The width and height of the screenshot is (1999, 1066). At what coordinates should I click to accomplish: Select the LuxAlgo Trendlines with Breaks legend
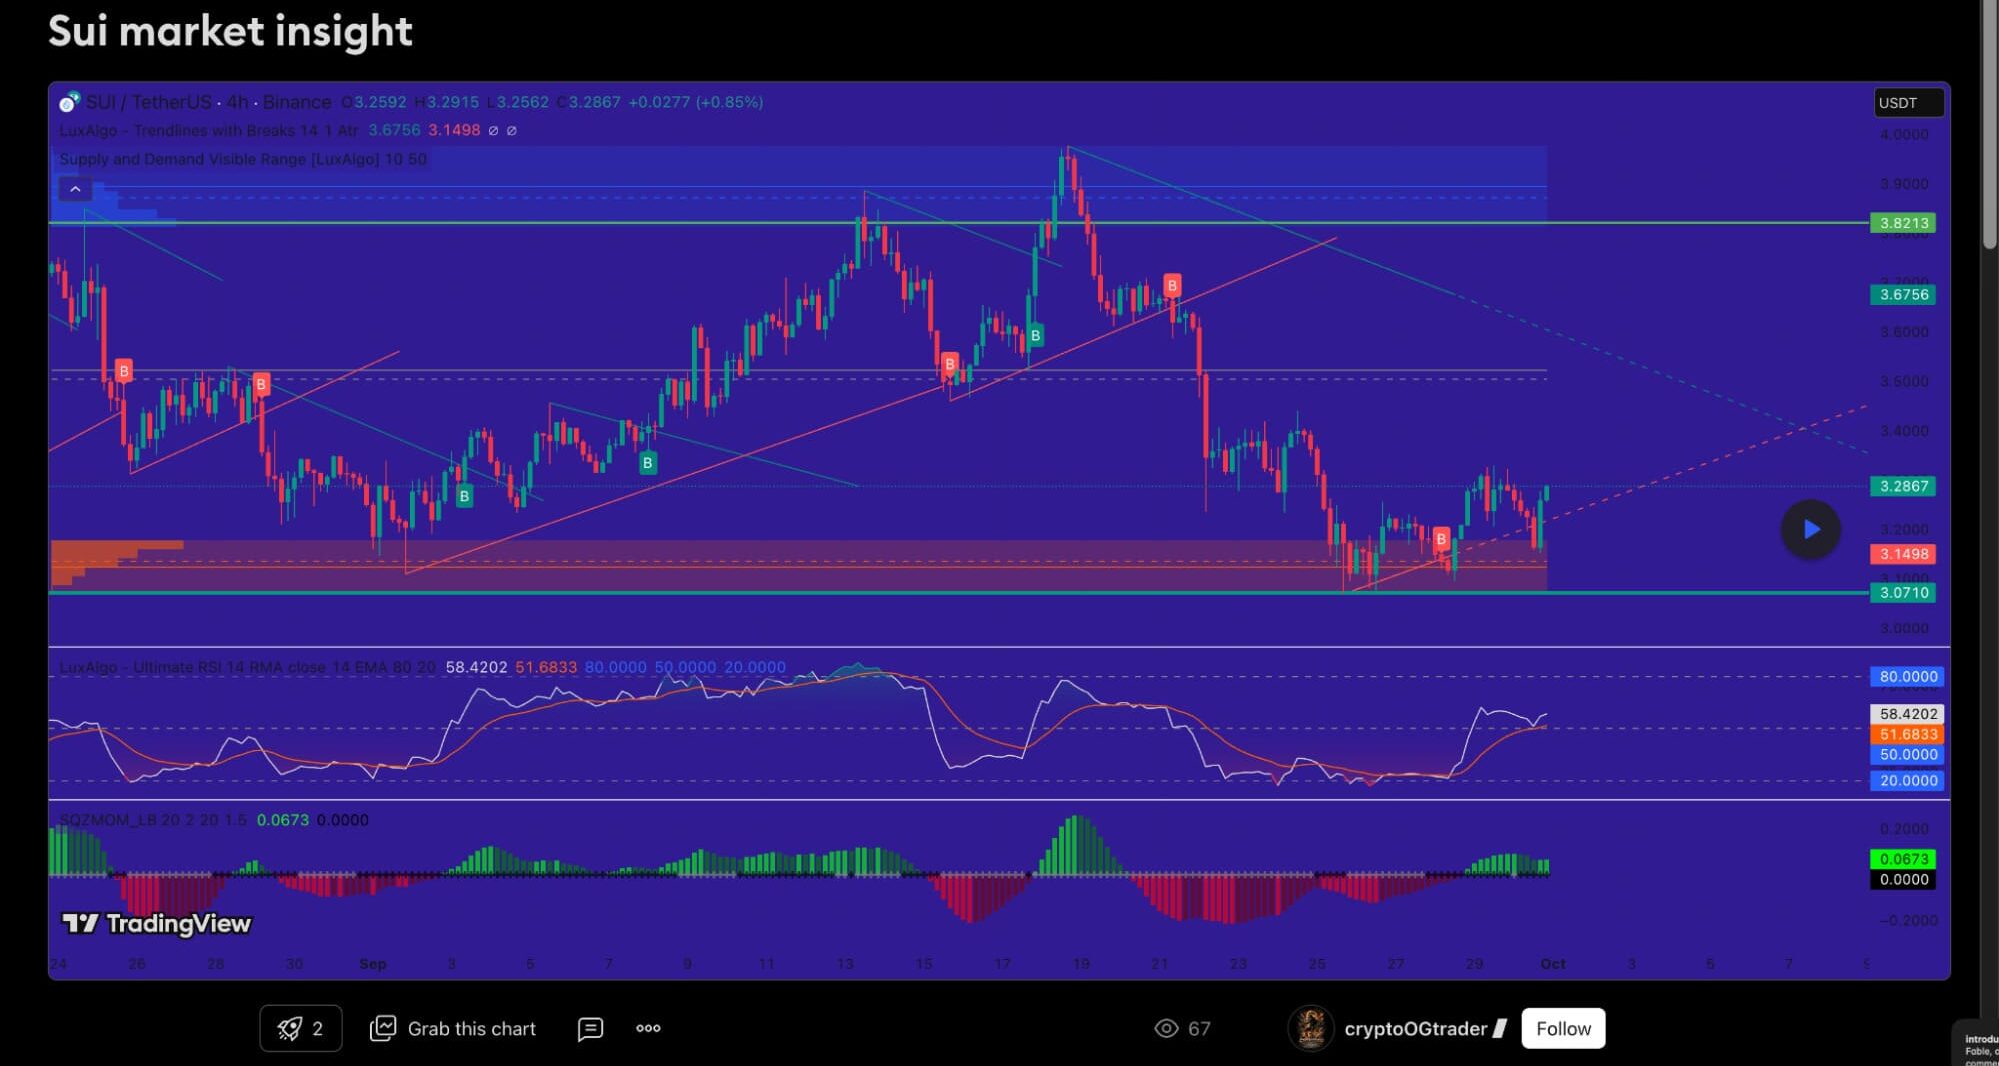coord(208,130)
